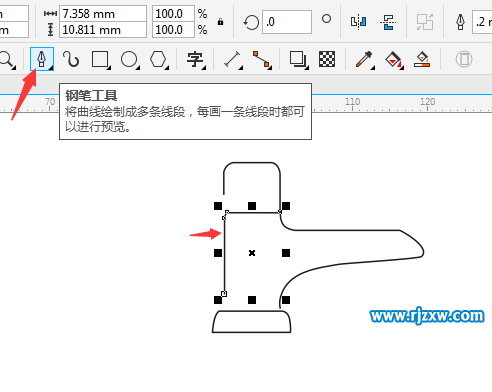Image resolution: width=492 pixels, height=392 pixels.
Task: Click the ruler mark labeled 120
Action: [428, 101]
